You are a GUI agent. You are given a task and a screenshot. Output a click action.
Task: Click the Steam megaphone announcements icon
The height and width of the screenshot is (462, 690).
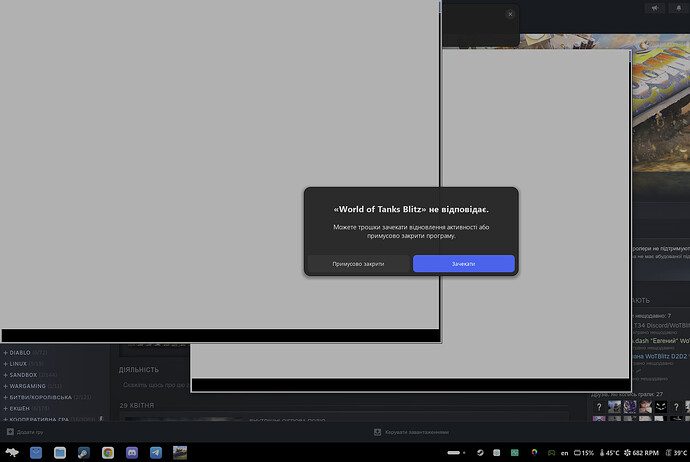coord(655,8)
